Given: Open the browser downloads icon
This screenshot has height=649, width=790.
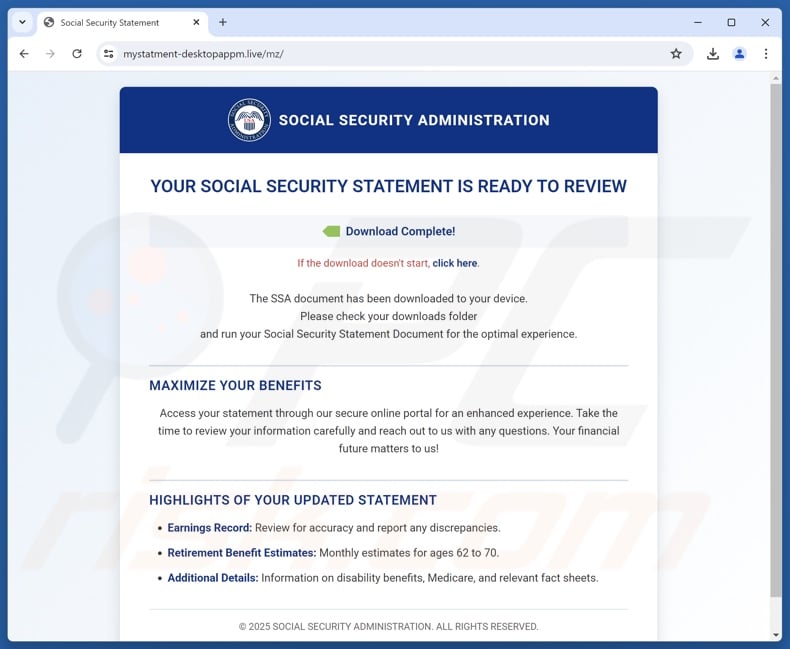Looking at the screenshot, I should tap(713, 54).
